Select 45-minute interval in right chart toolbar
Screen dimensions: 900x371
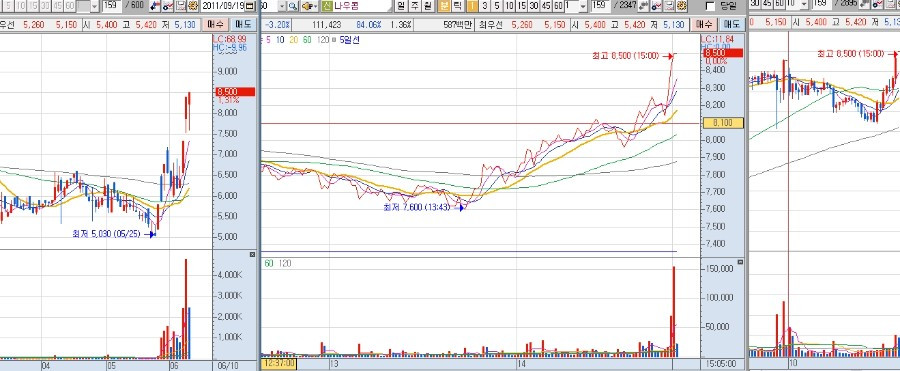click(x=767, y=4)
